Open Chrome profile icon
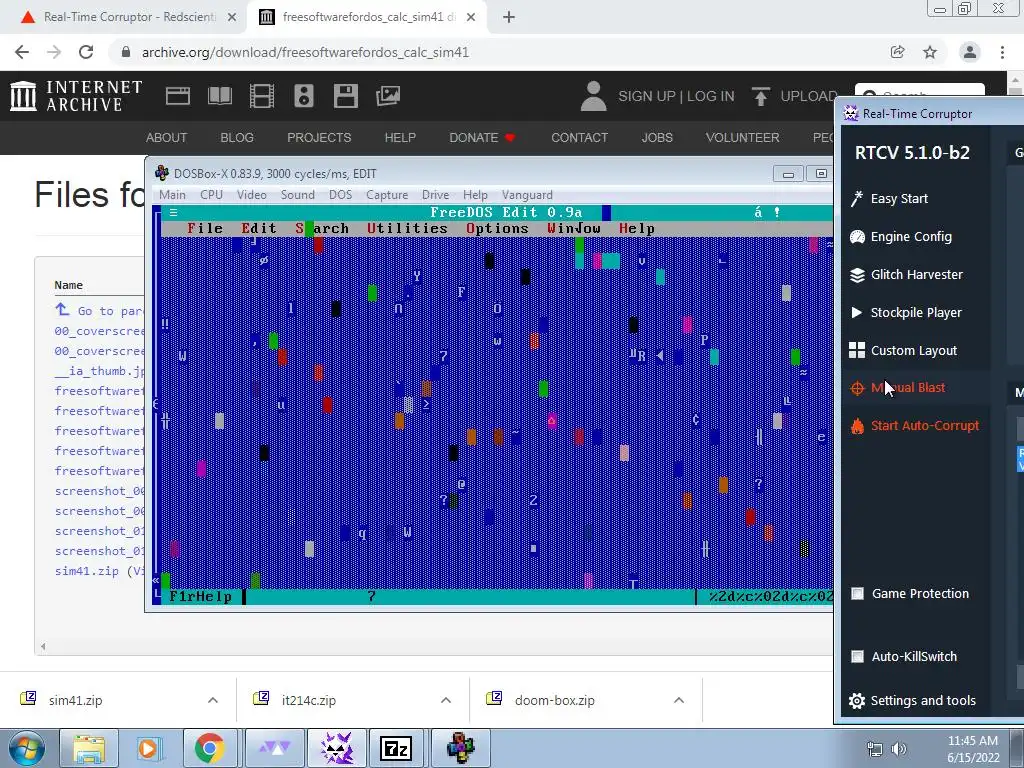 point(970,52)
